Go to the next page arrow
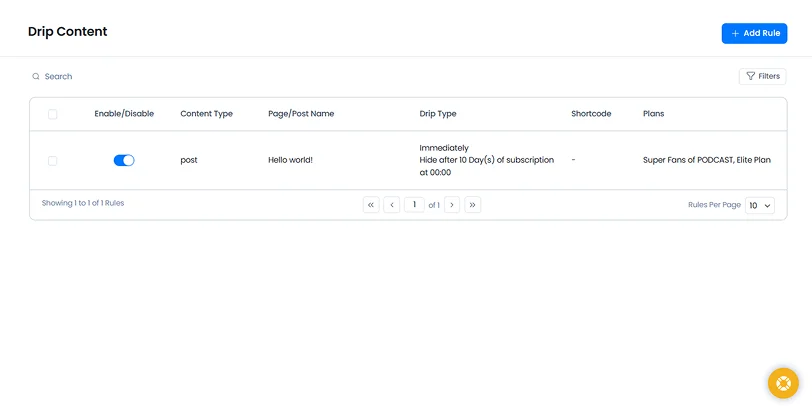This screenshot has width=812, height=407. point(452,205)
